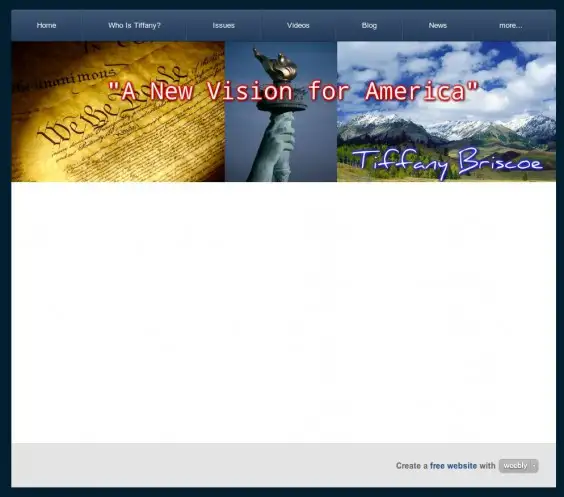
Task: Click the Tiffany Briscoe signature title
Action: pyautogui.click(x=447, y=163)
